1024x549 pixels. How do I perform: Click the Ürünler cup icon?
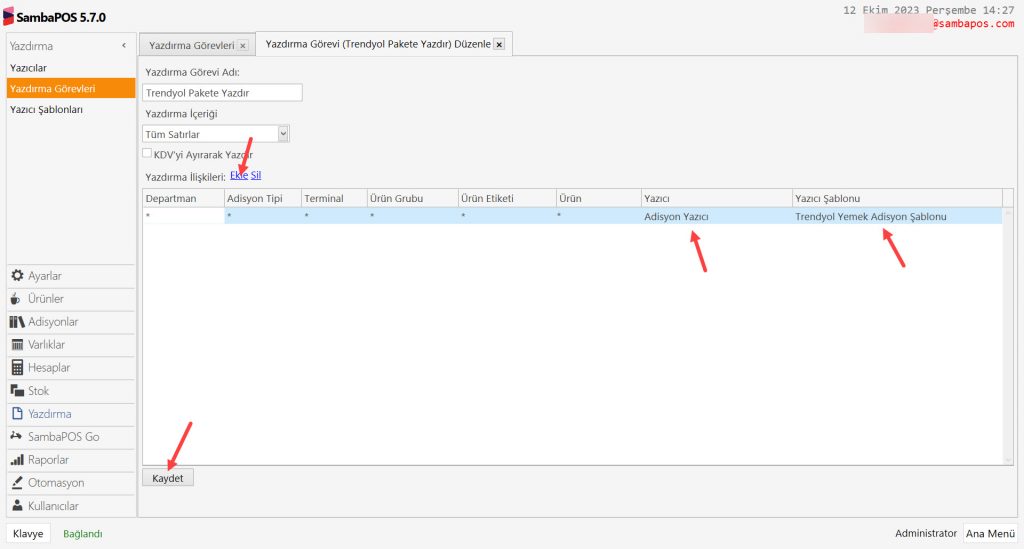point(16,299)
